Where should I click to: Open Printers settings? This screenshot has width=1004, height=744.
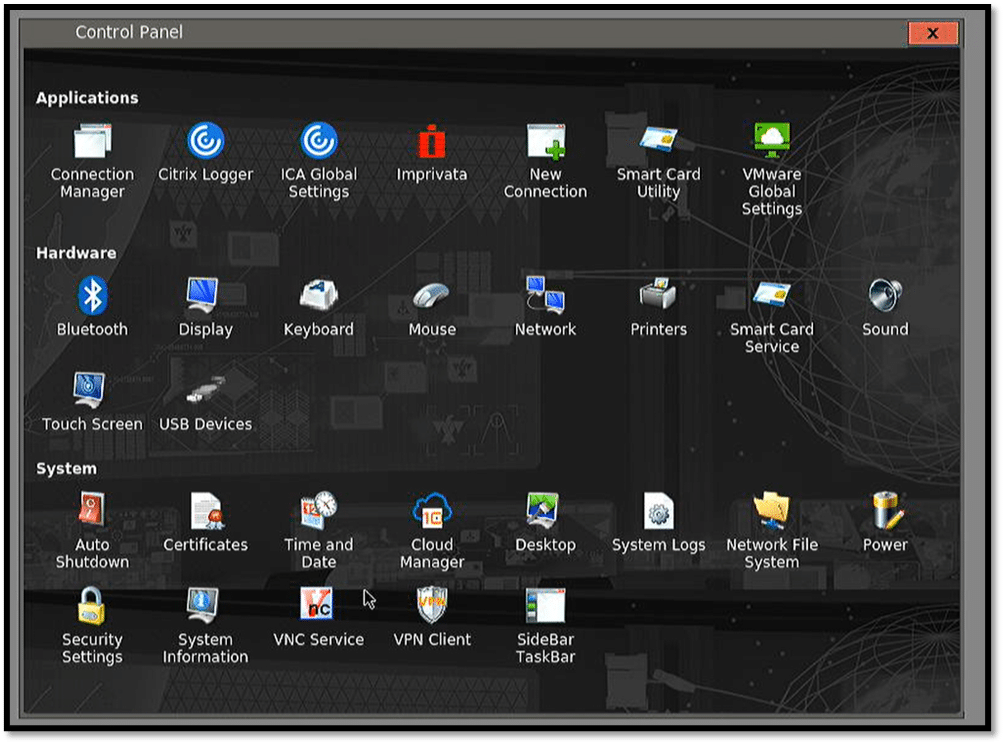pos(658,307)
